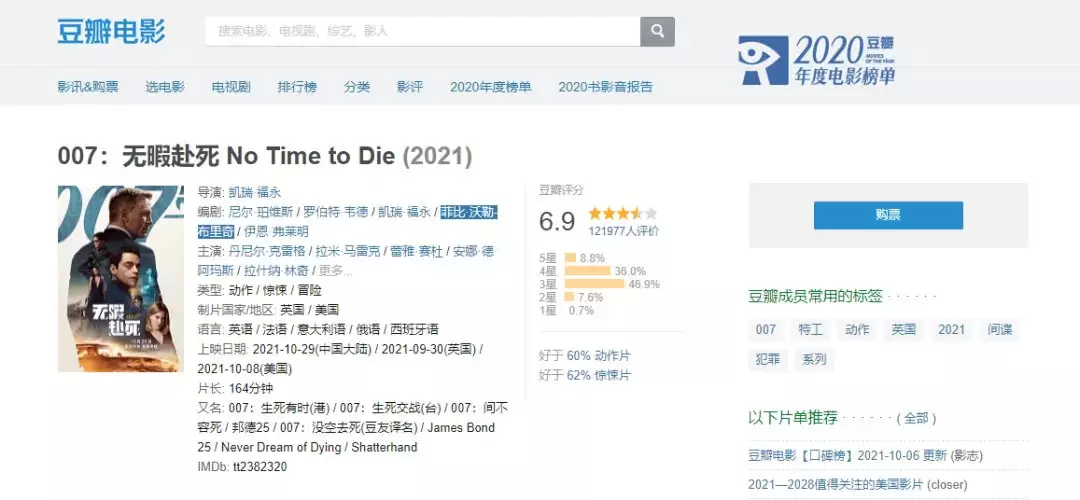Click the blue 购票 button
The image size is (1080, 500).
(889, 215)
